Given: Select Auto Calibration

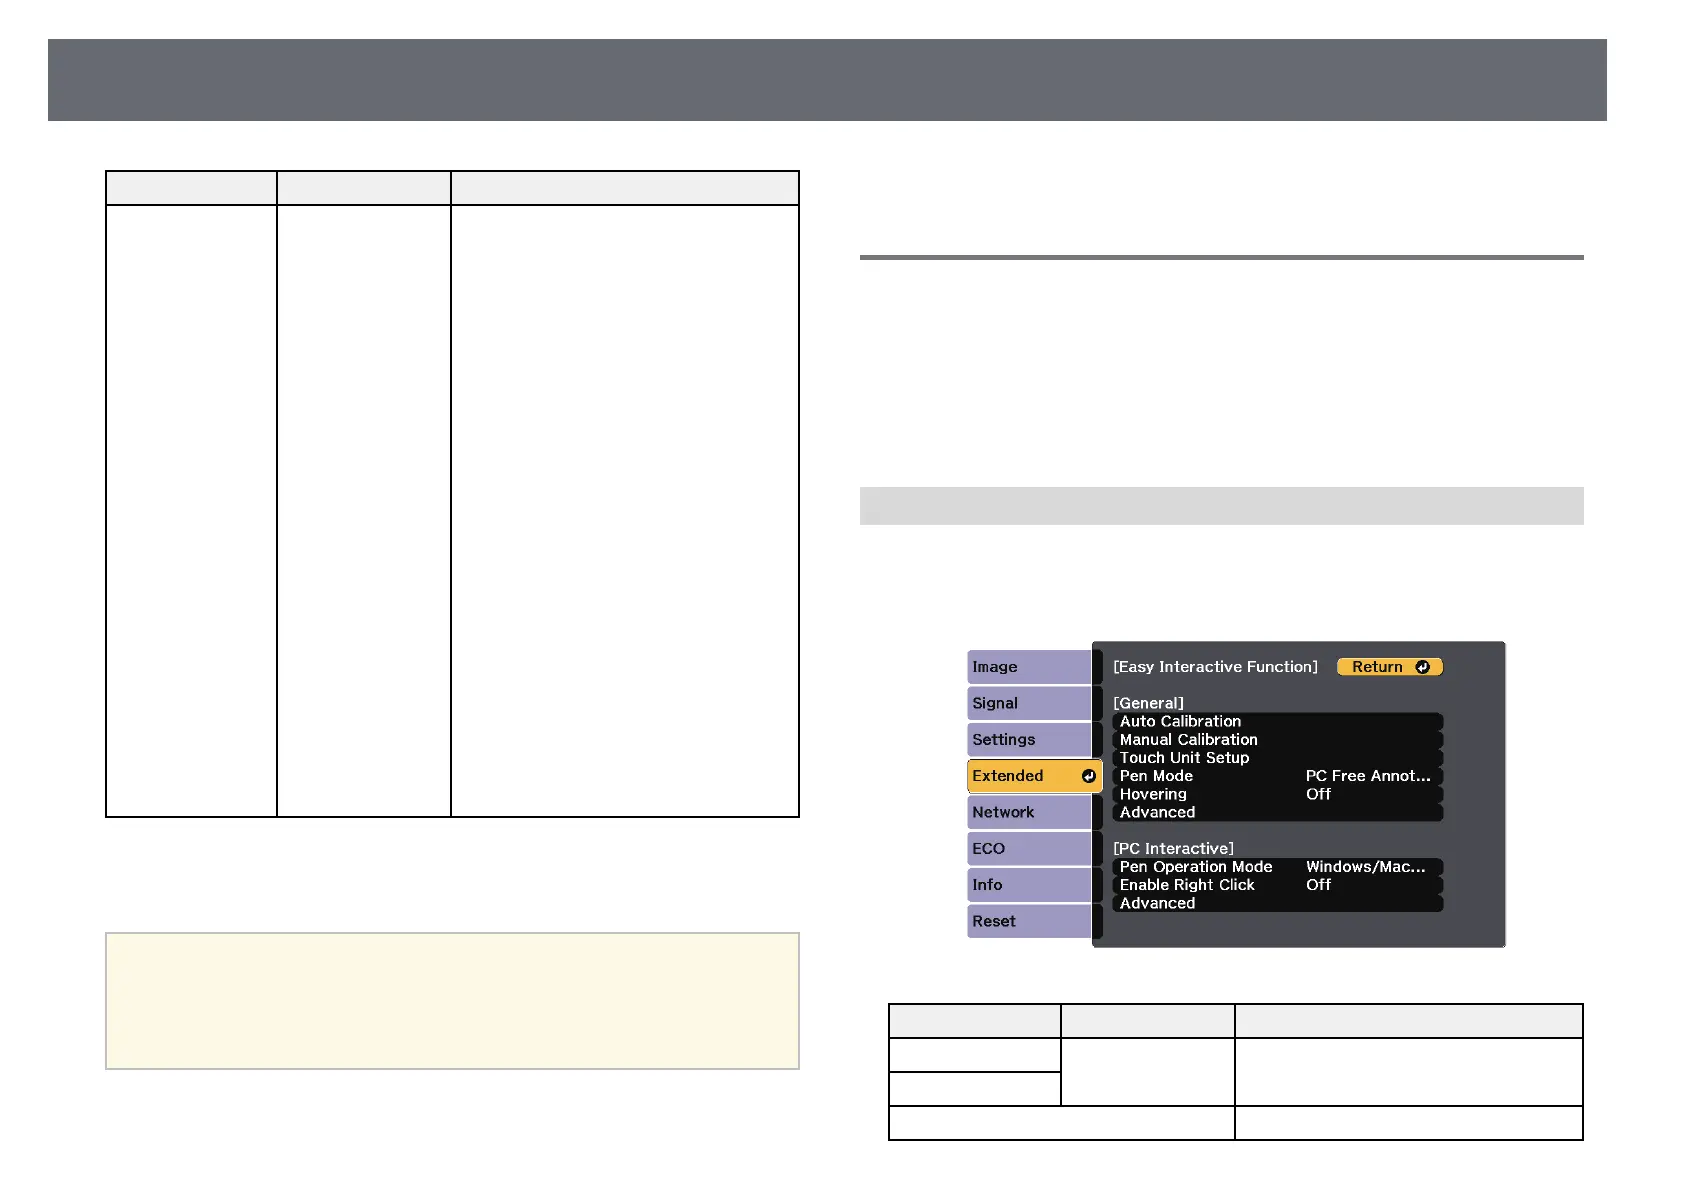Looking at the screenshot, I should click(1277, 721).
